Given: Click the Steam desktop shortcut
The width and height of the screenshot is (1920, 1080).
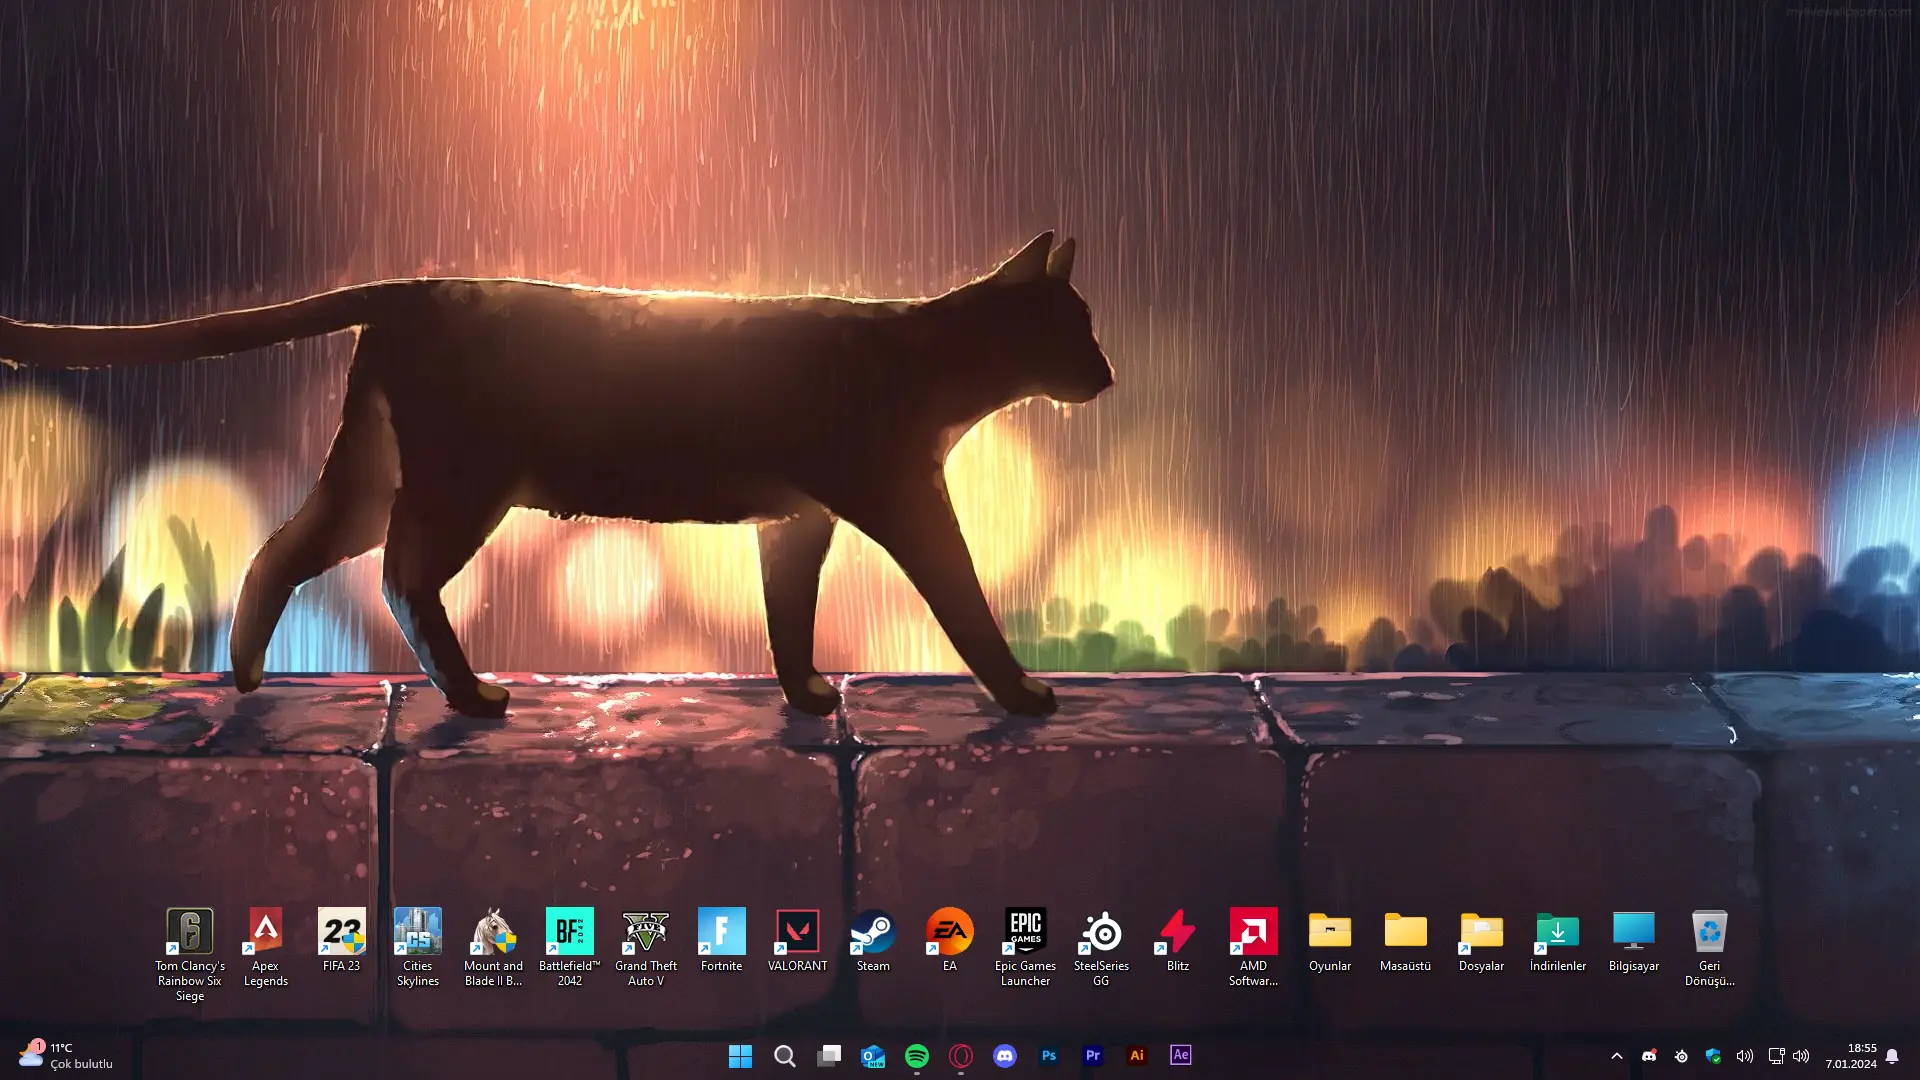Looking at the screenshot, I should click(x=873, y=939).
